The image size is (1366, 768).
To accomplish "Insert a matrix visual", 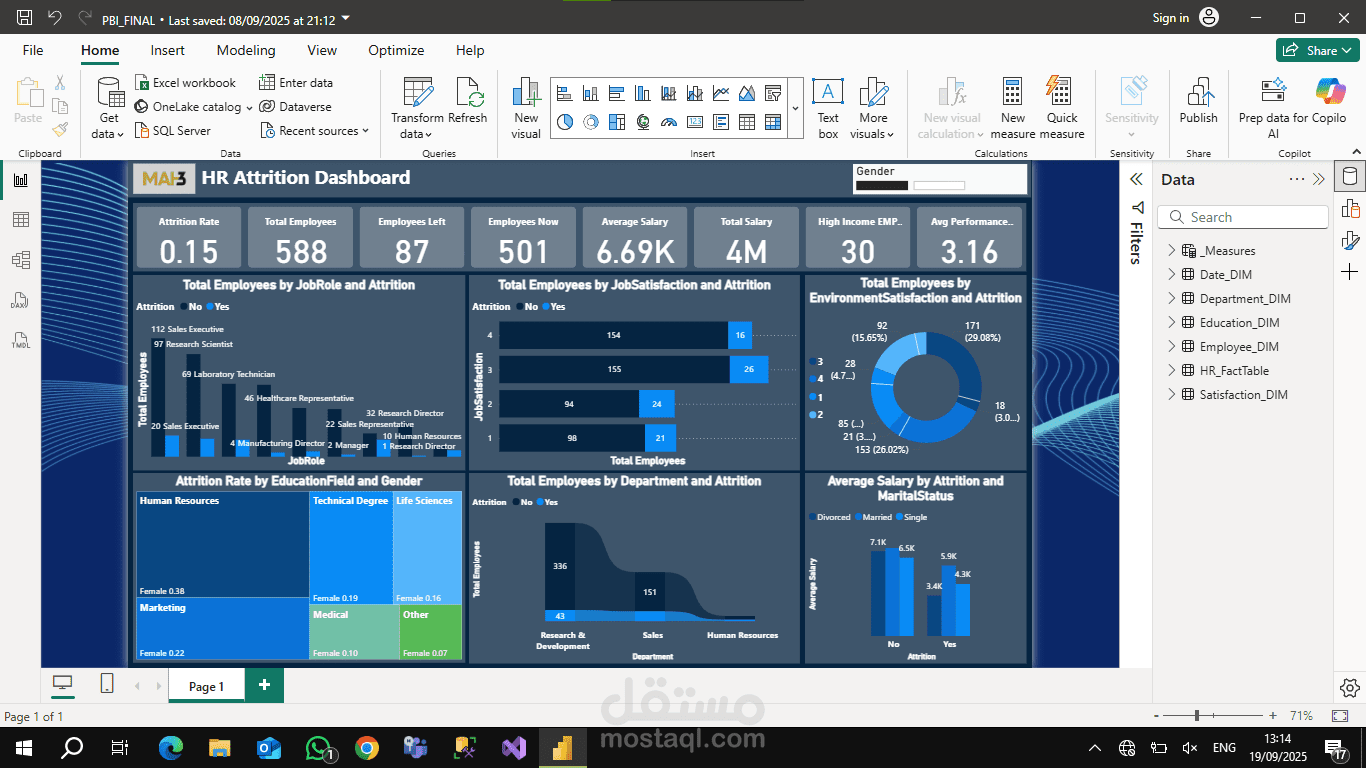I will pos(773,122).
